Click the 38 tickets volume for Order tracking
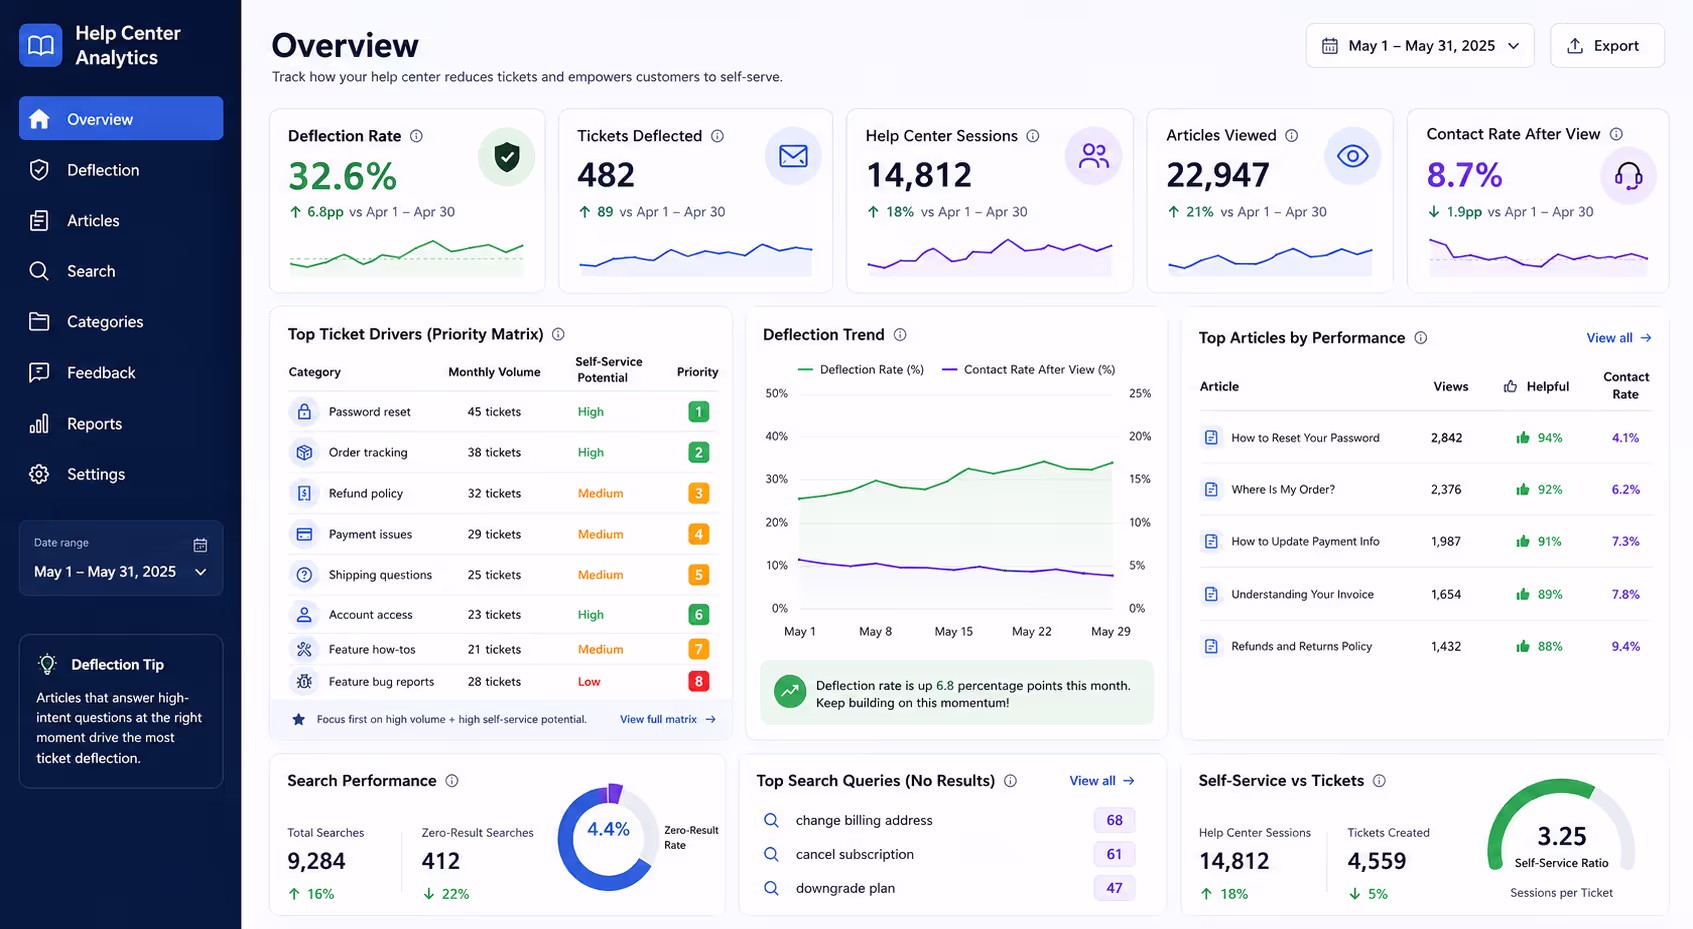1693x929 pixels. [494, 452]
